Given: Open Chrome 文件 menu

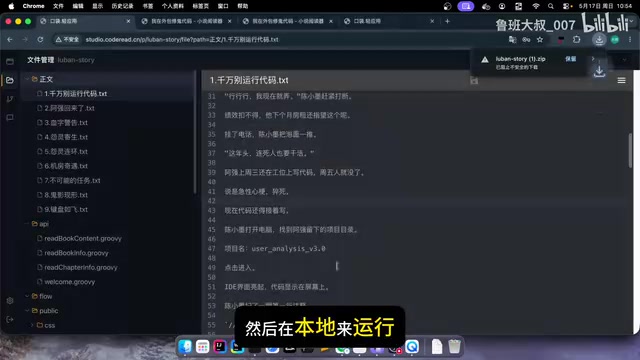Looking at the screenshot, I should (58, 6).
